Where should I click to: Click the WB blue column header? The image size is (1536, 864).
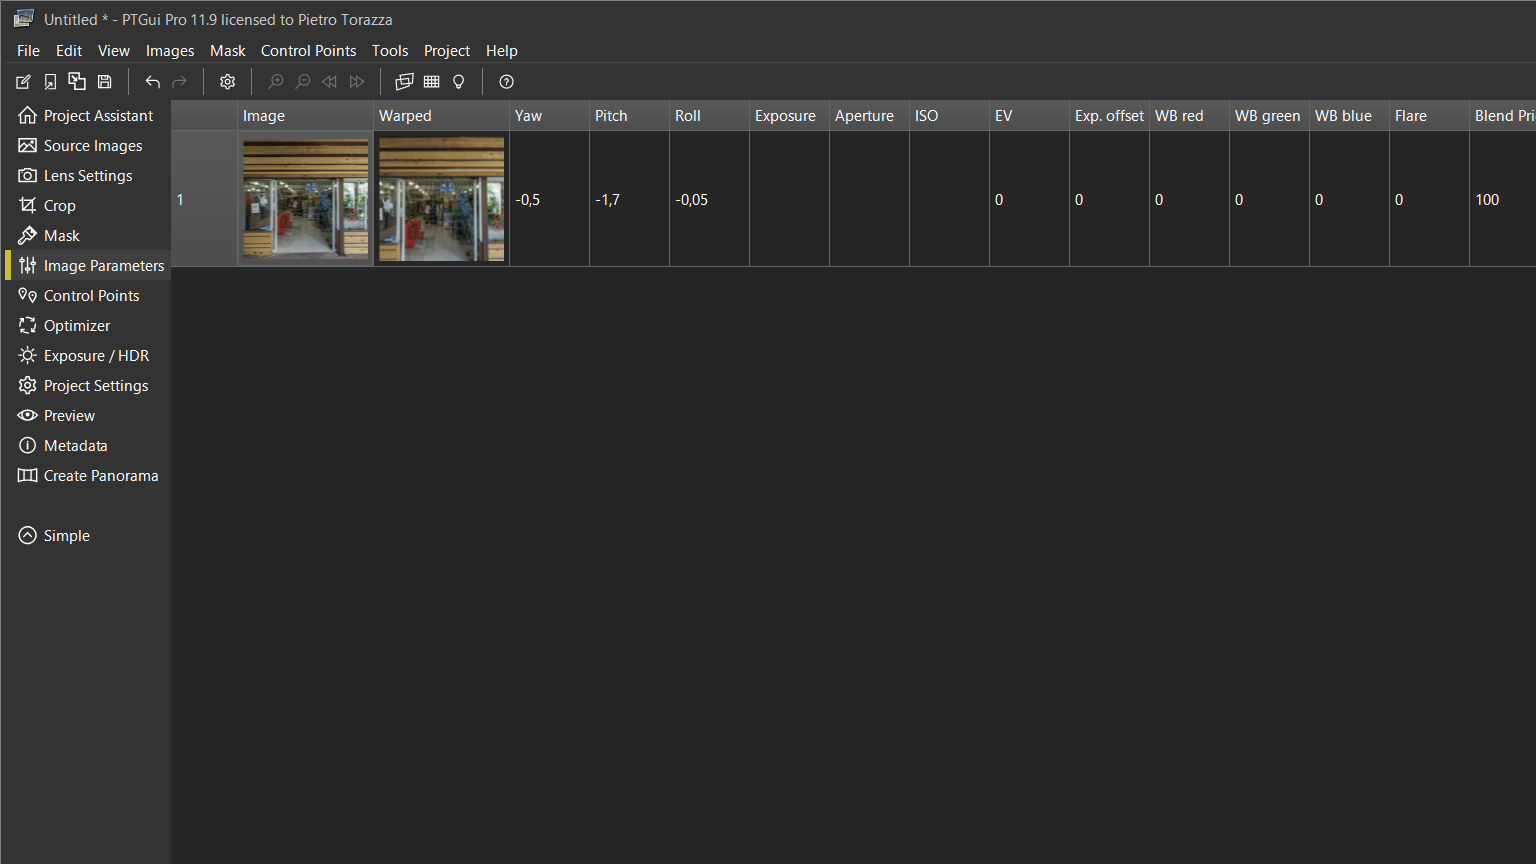[1349, 116]
